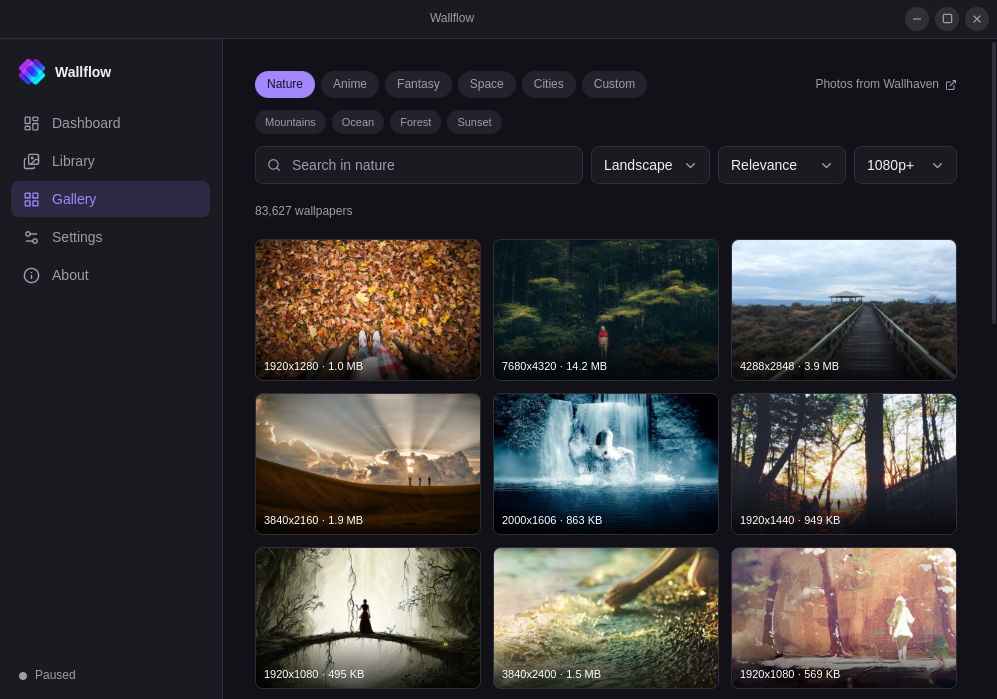Click the Paused status dot
The image size is (997, 699).
tap(23, 675)
